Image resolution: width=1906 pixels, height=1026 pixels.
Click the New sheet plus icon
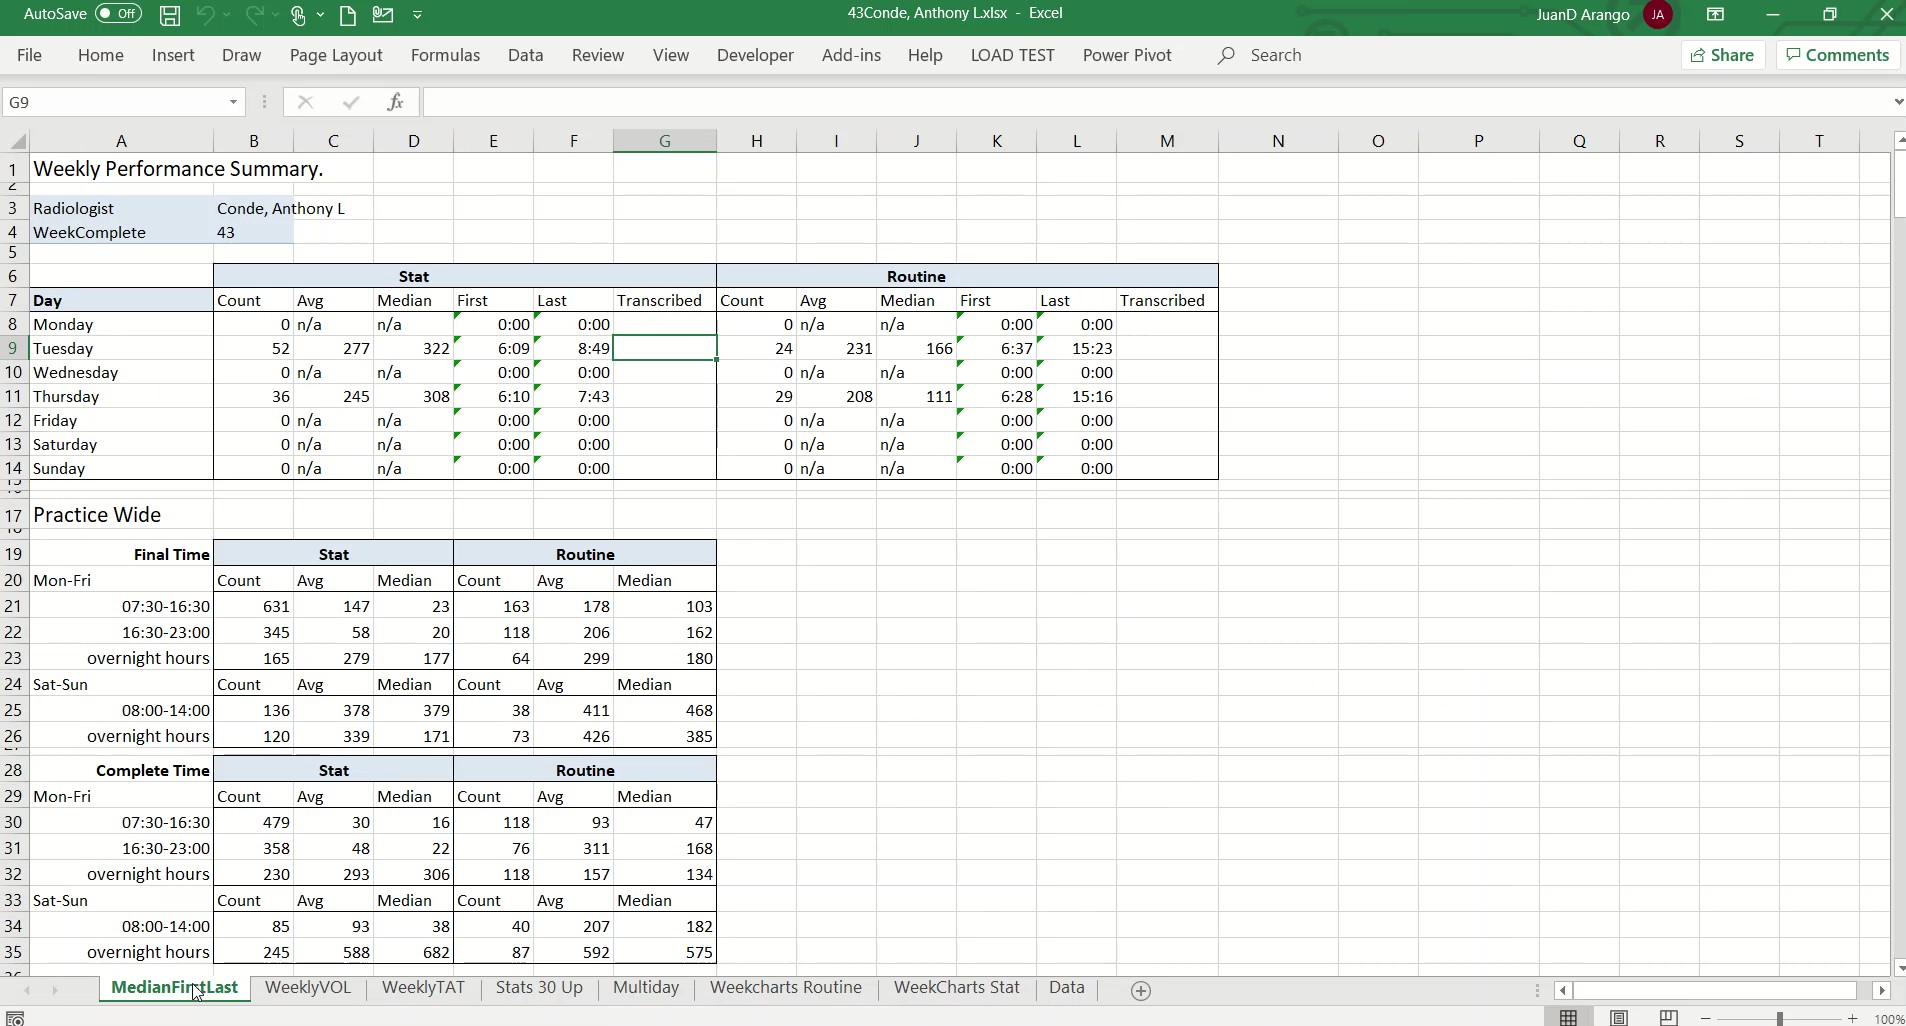[1141, 990]
